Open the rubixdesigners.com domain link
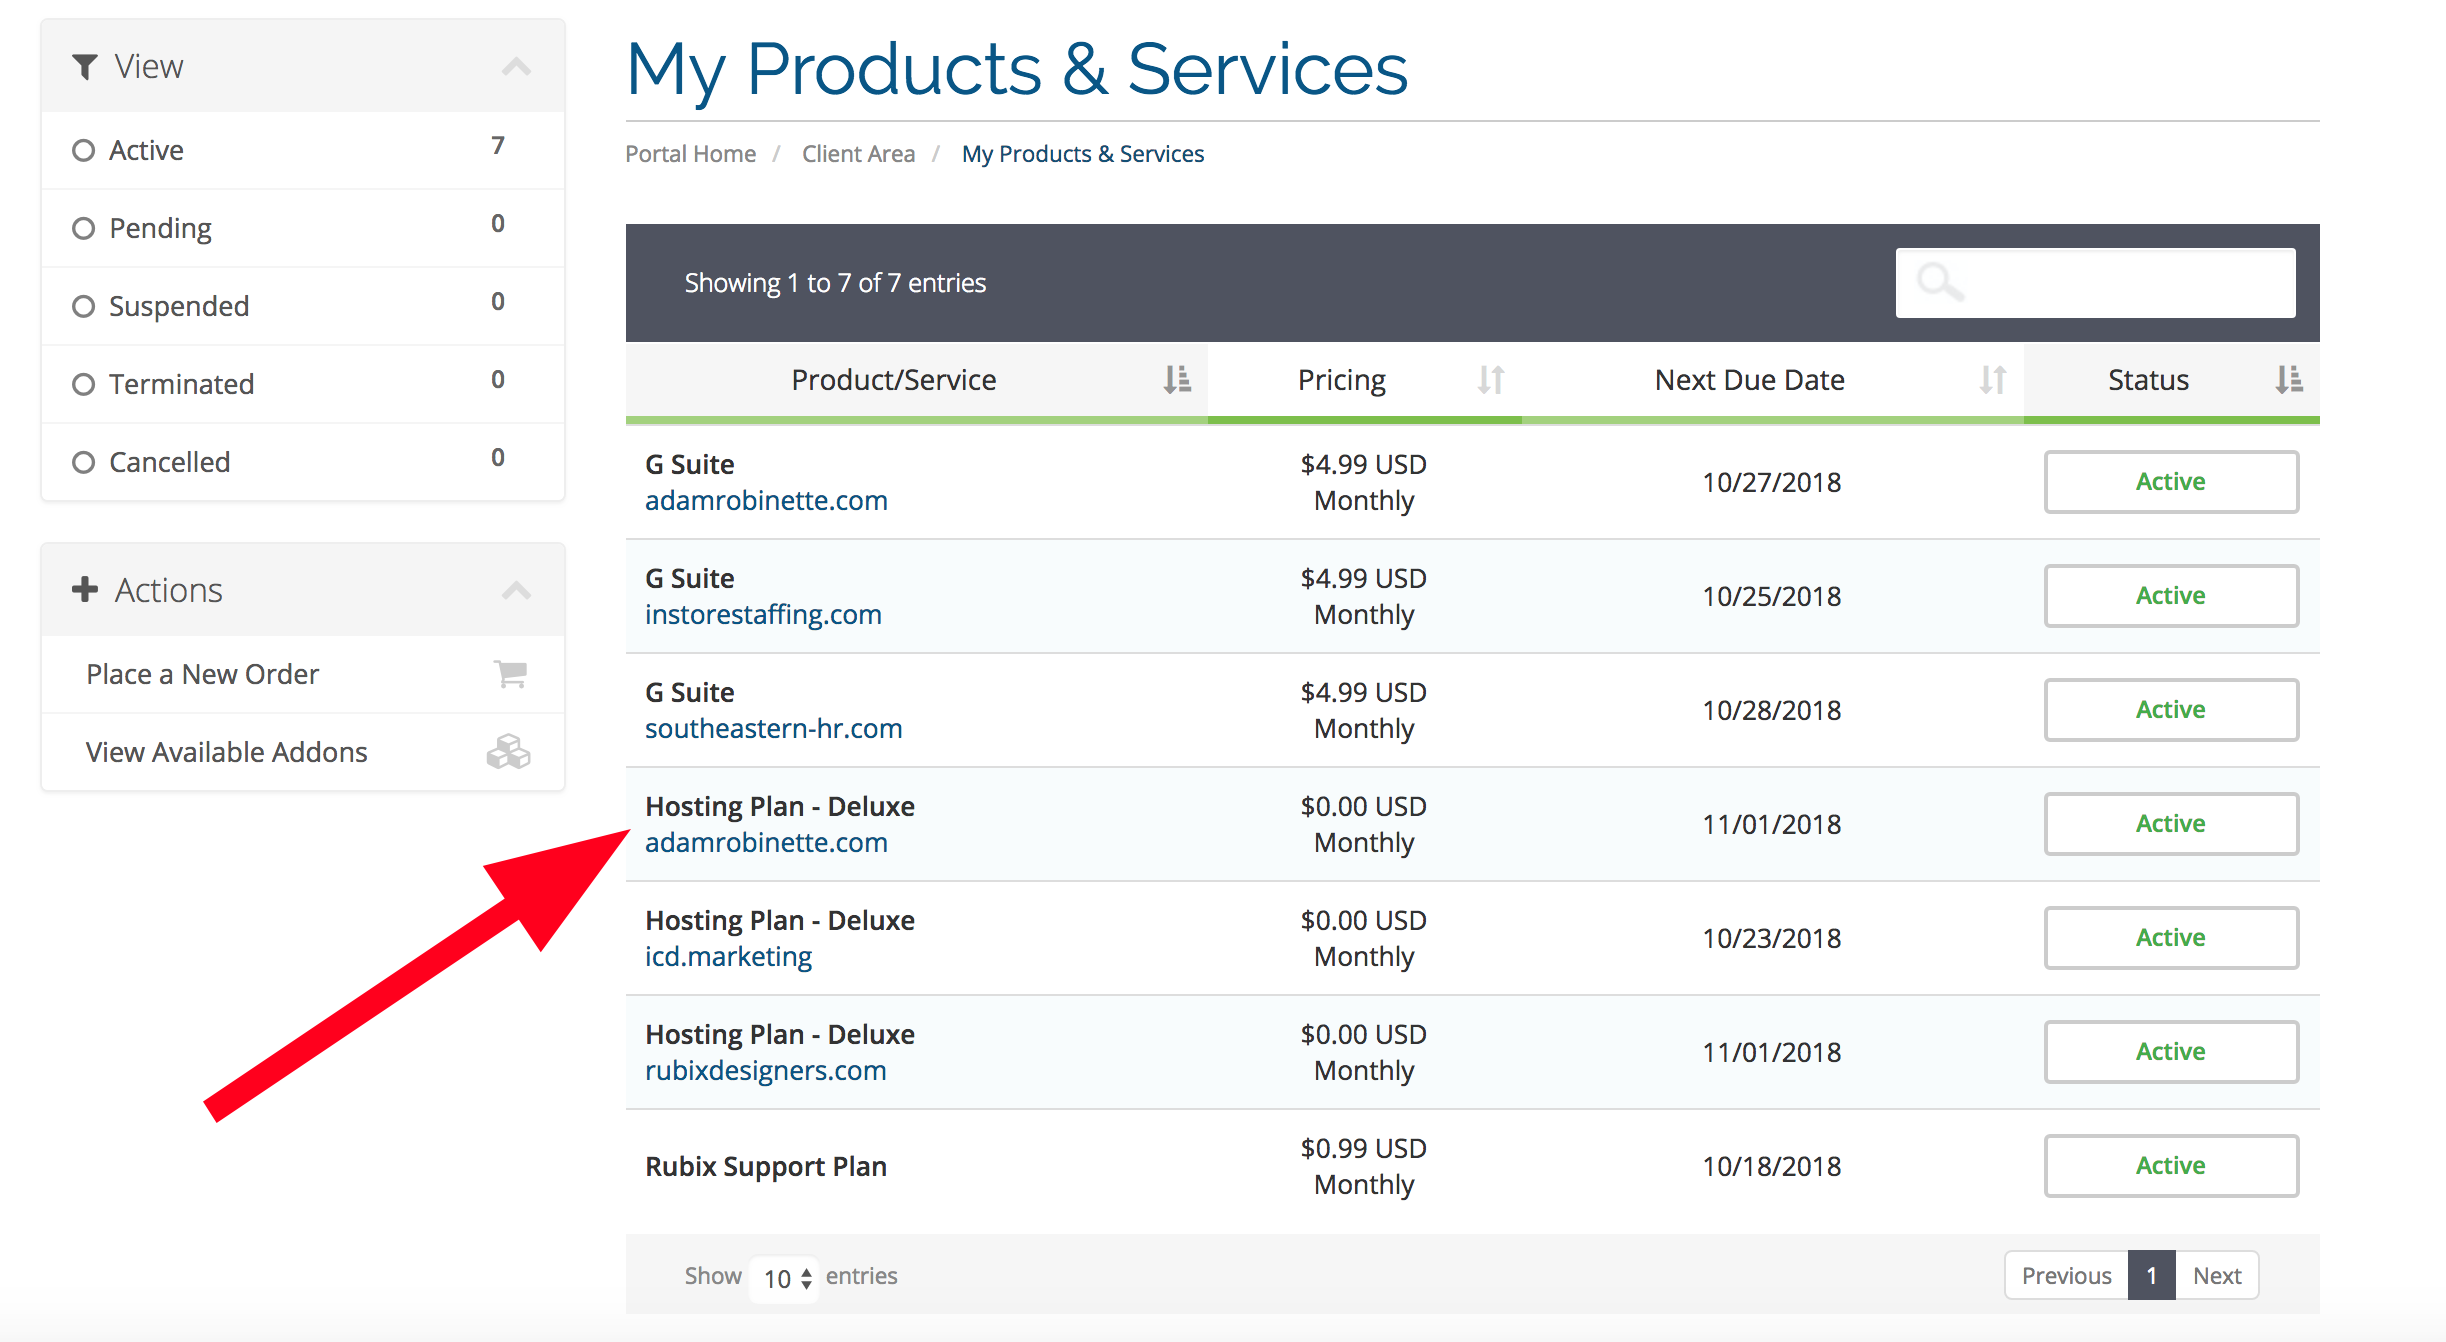Viewport: 2446px width, 1342px height. click(x=765, y=1071)
